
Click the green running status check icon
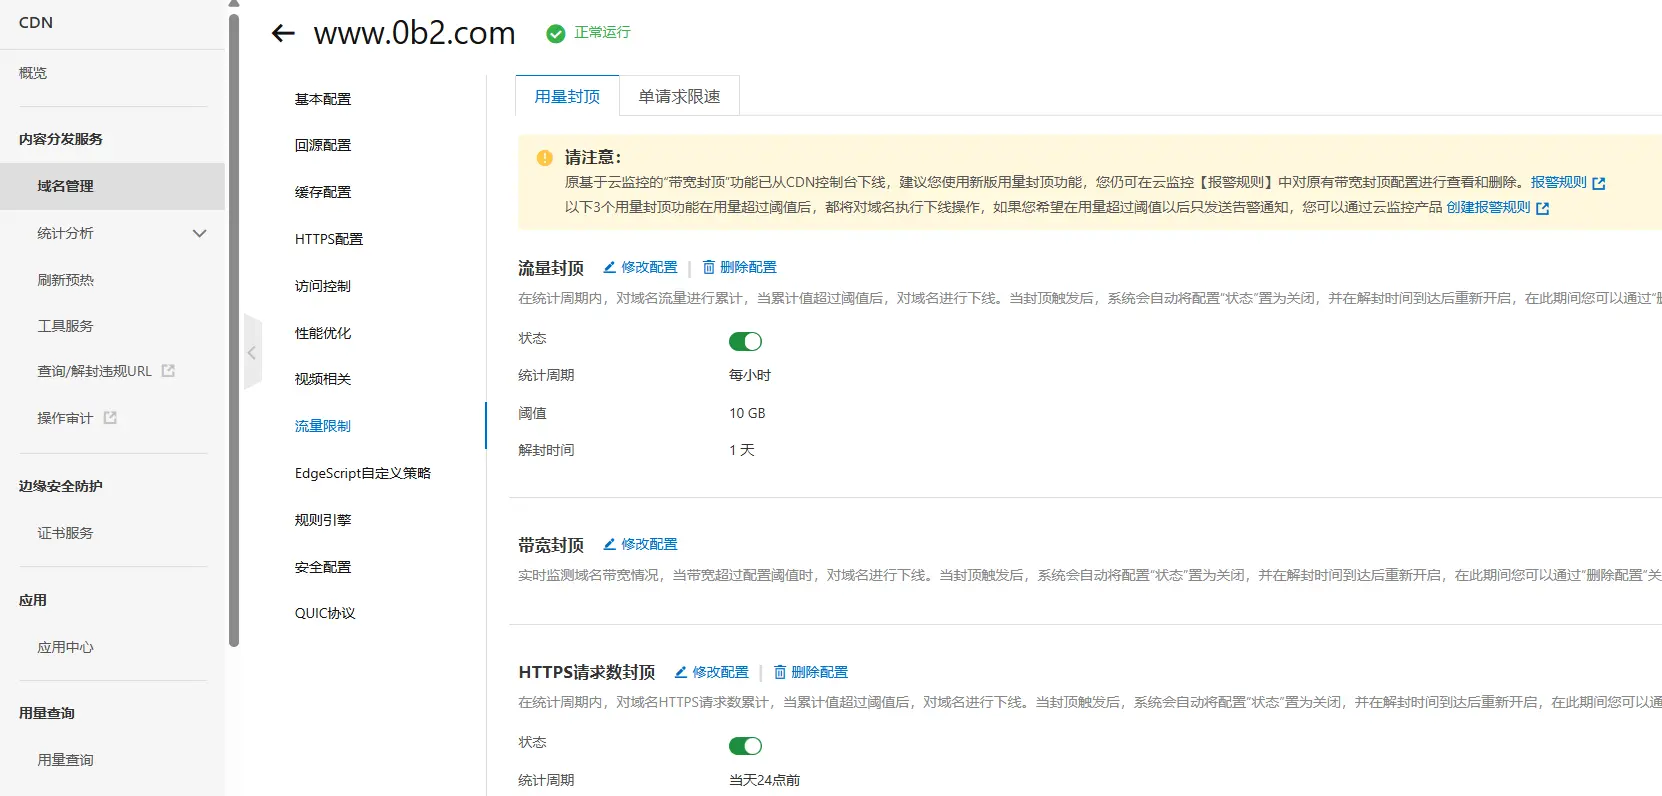coord(555,34)
